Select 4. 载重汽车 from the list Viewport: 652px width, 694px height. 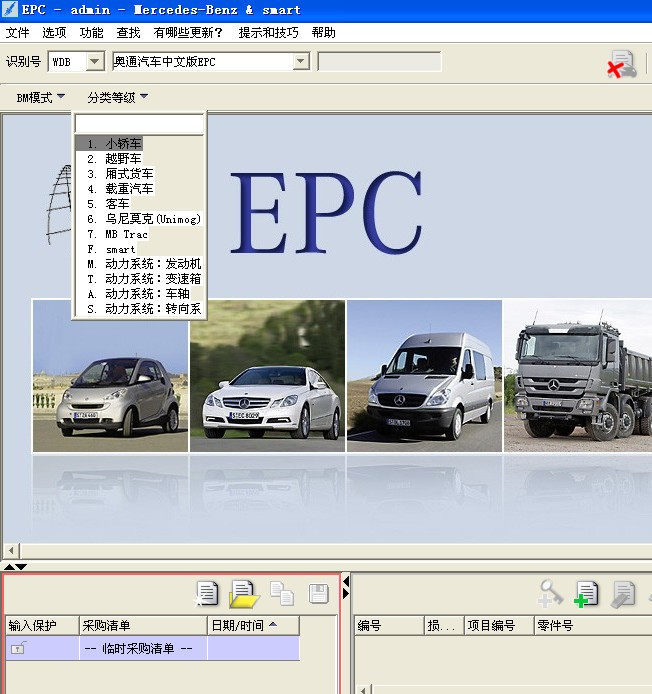click(139, 189)
